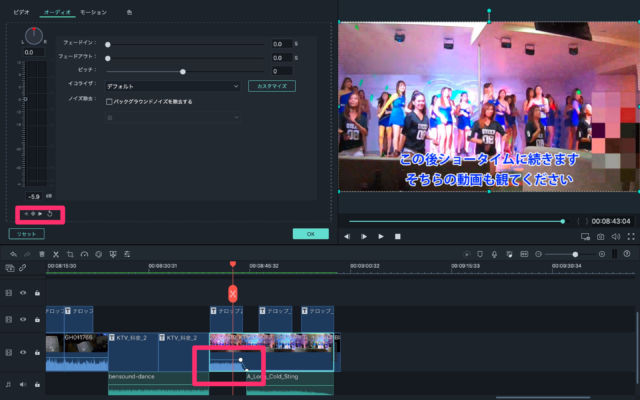Viewport: 640px width, 400px height.
Task: Click the stop square button
Action: coord(398,236)
